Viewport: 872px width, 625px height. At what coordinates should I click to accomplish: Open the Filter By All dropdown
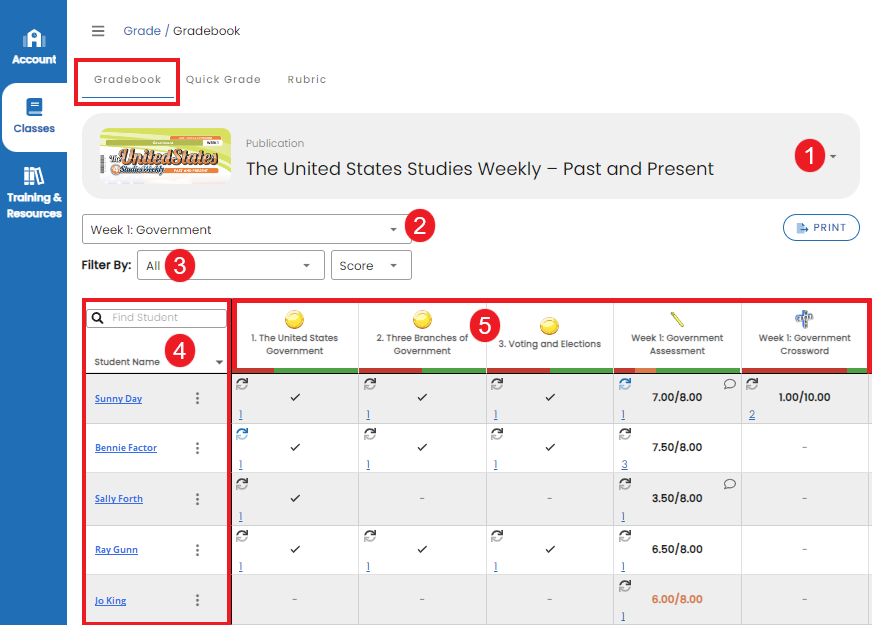pos(230,265)
